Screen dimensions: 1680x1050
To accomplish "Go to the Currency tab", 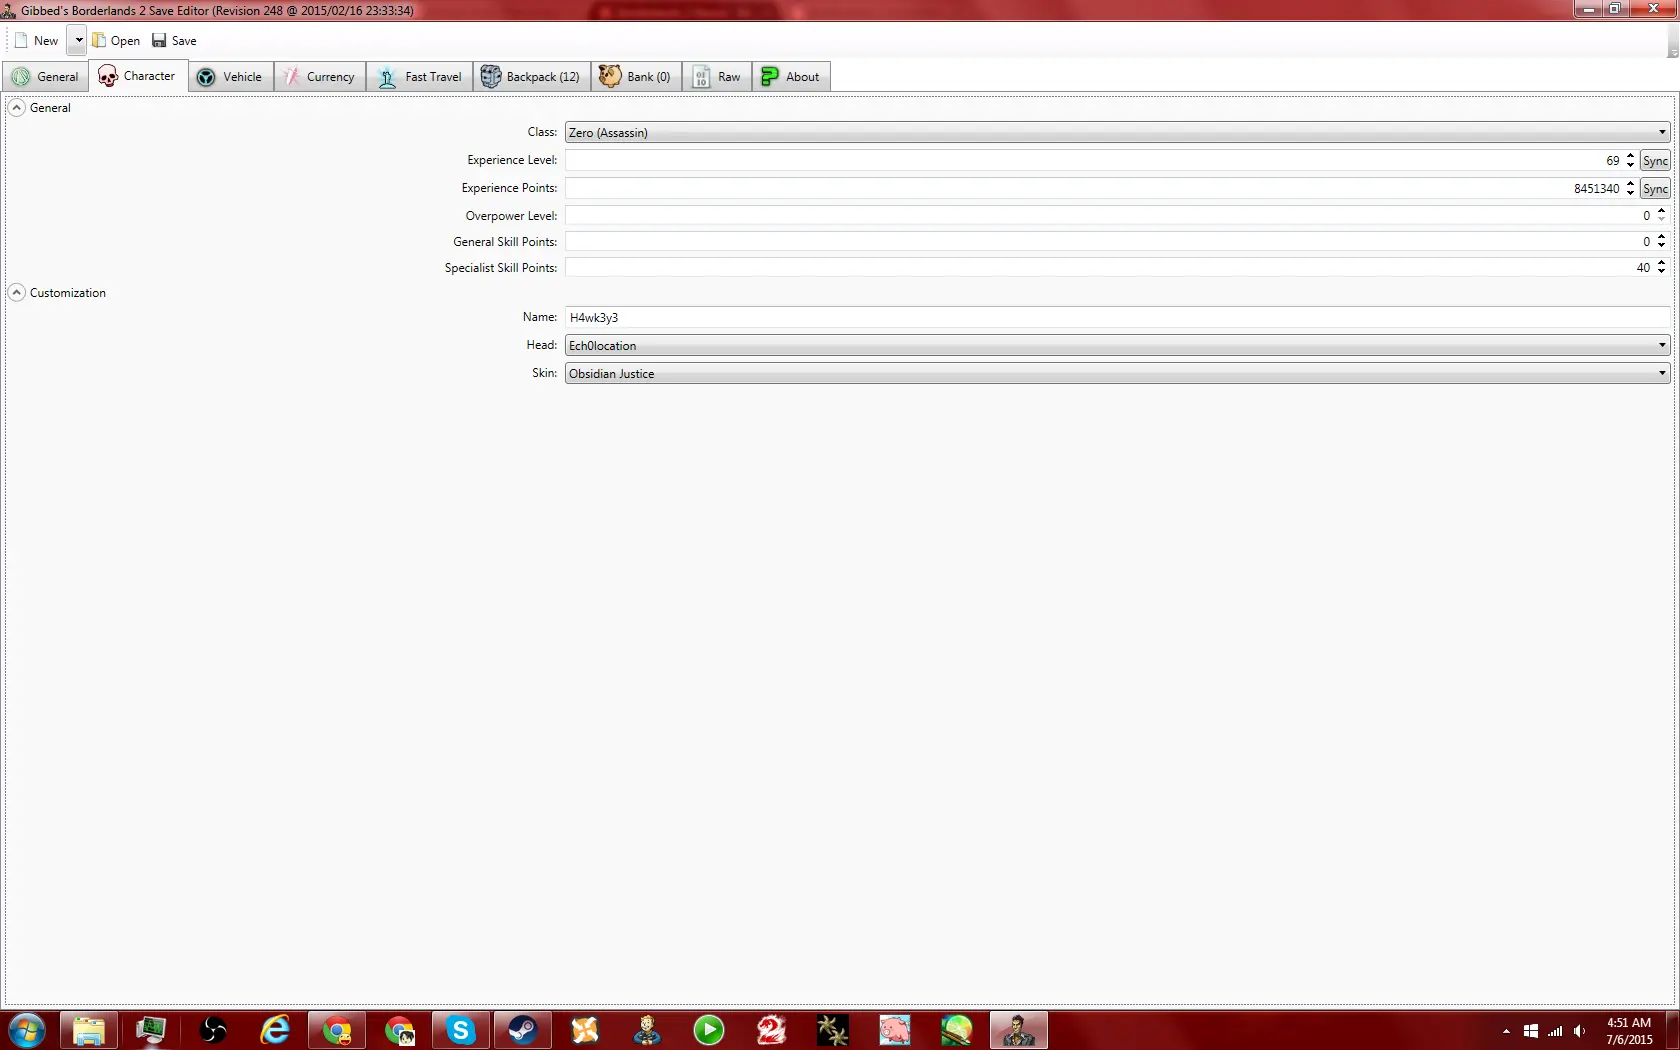I will pos(319,77).
